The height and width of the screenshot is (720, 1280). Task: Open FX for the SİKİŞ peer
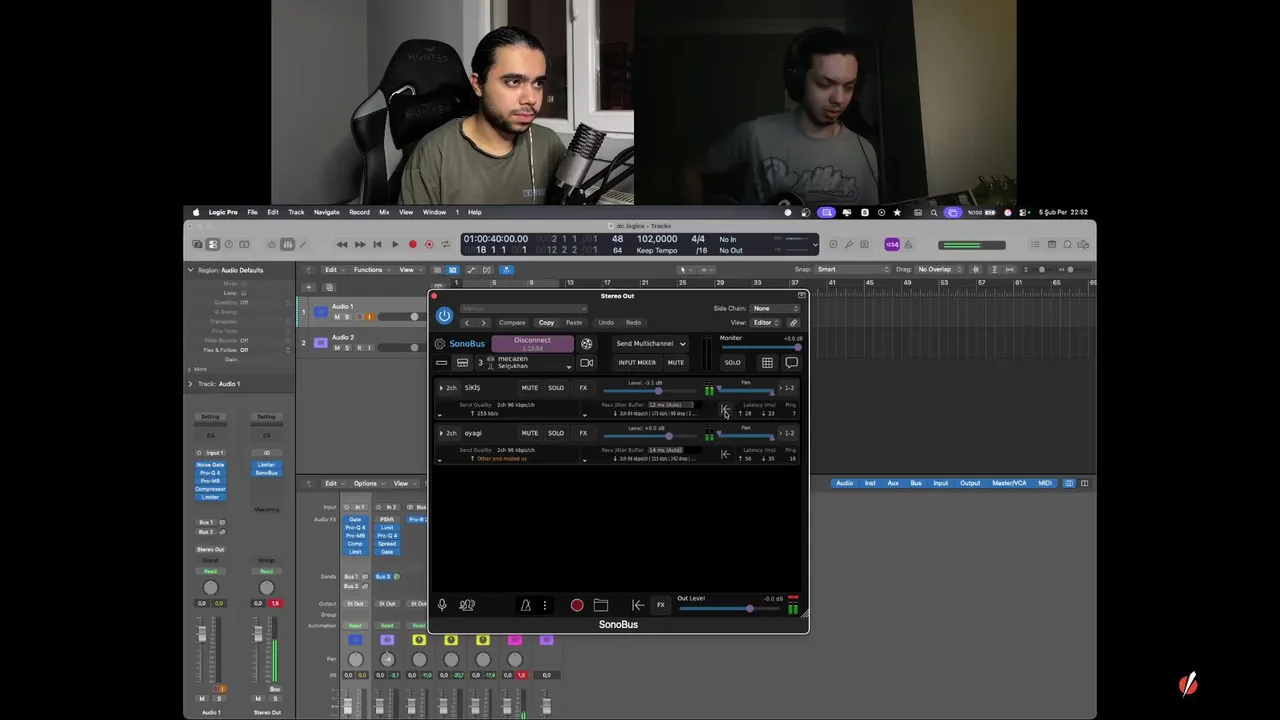click(583, 388)
